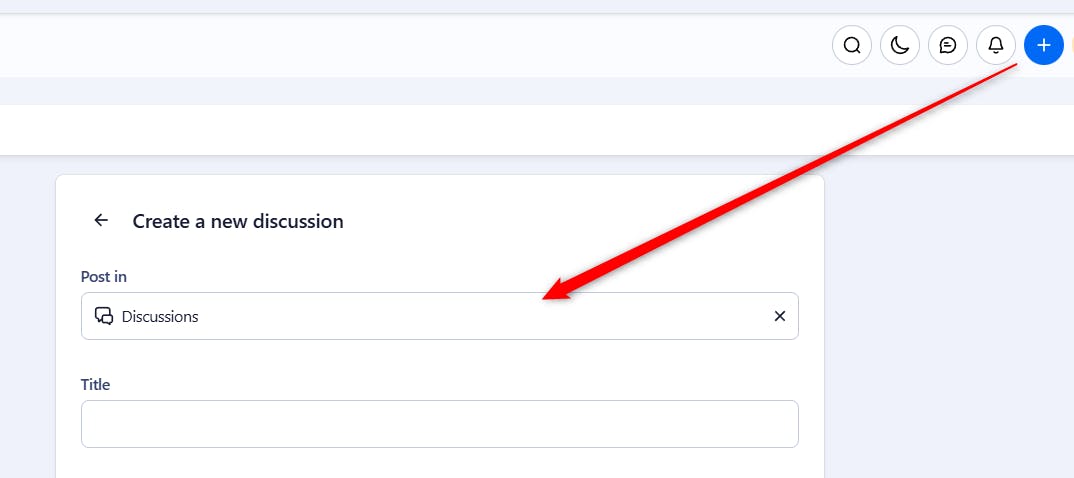This screenshot has height=478, width=1074.
Task: Show notifications using the bell icon
Action: (996, 45)
